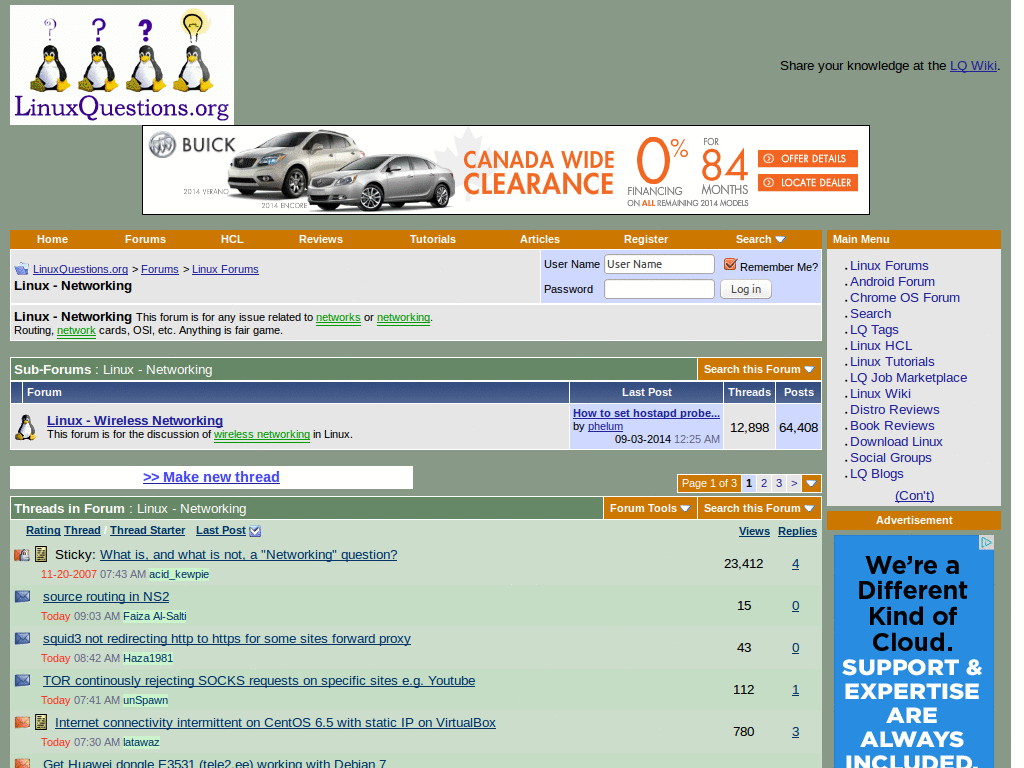Viewport: 1024px width, 768px height.
Task: Click the Log in button
Action: (746, 289)
